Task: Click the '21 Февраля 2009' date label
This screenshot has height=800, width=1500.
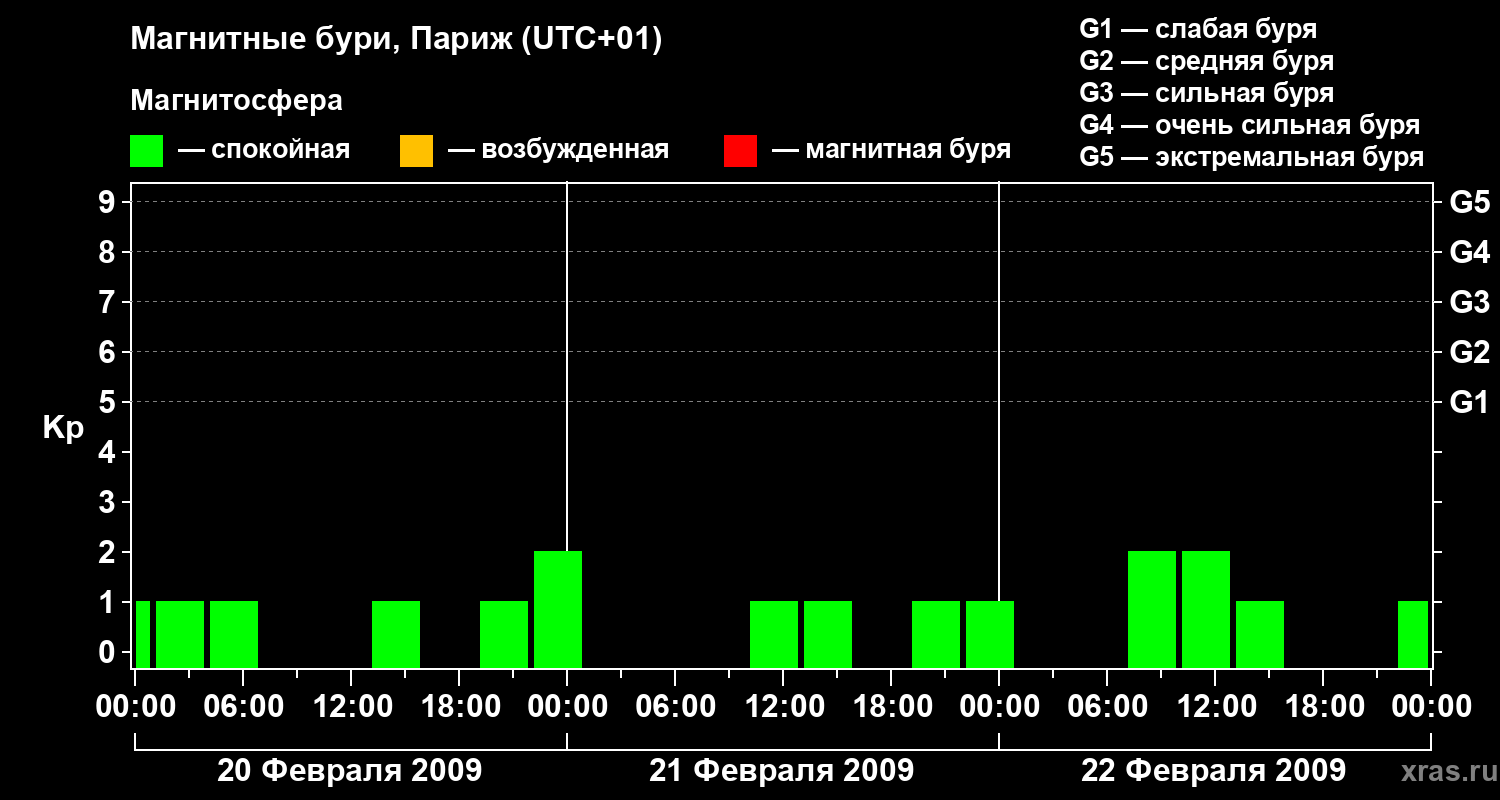Action: tap(782, 771)
